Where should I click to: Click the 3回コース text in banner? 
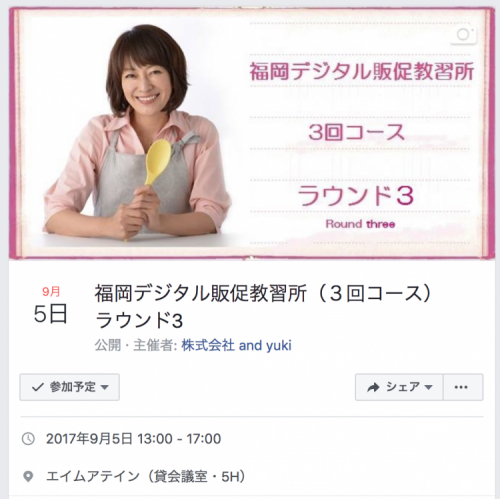[356, 132]
